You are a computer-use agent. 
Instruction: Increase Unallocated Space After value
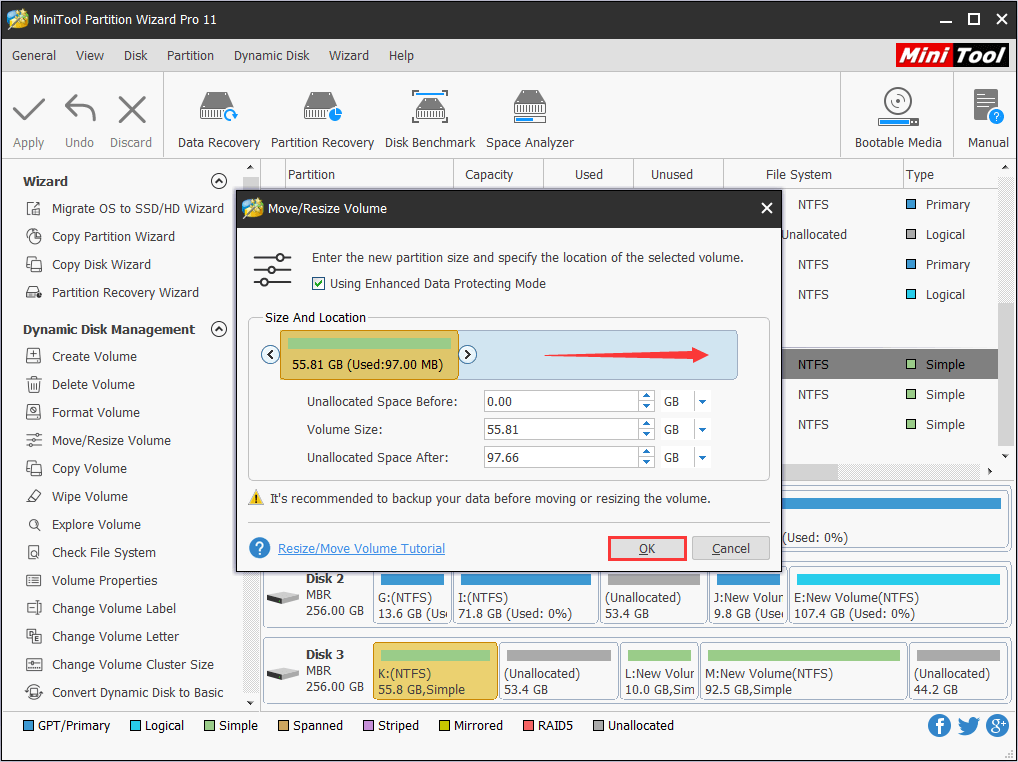[646, 452]
